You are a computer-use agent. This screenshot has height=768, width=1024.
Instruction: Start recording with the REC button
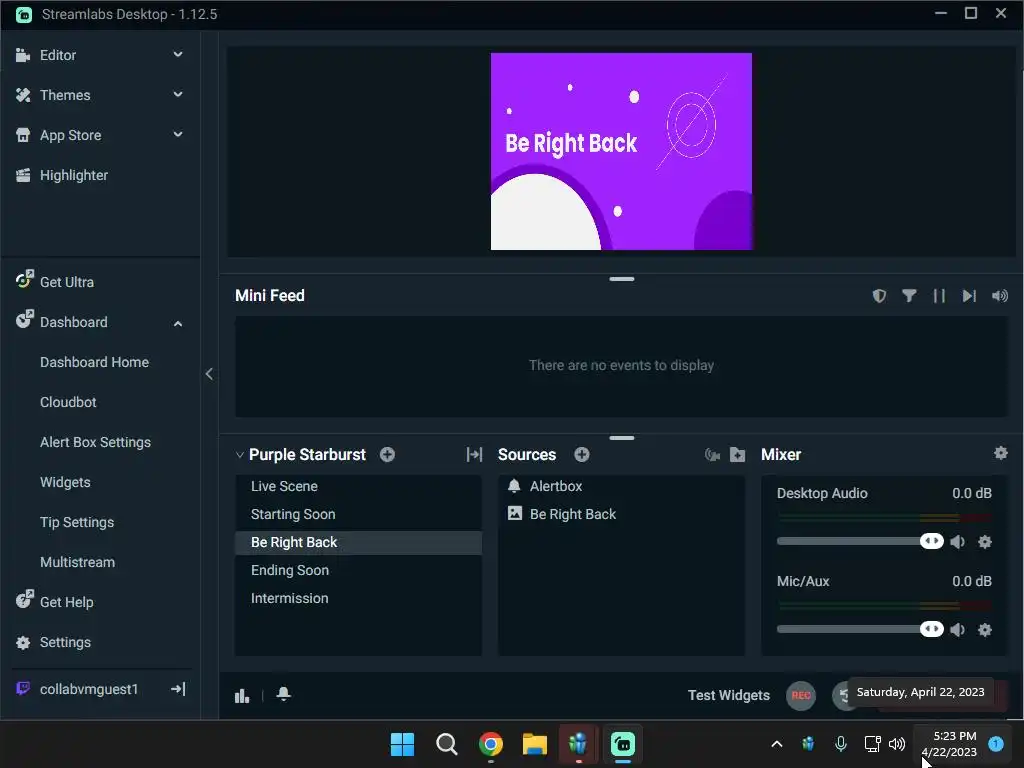(801, 696)
